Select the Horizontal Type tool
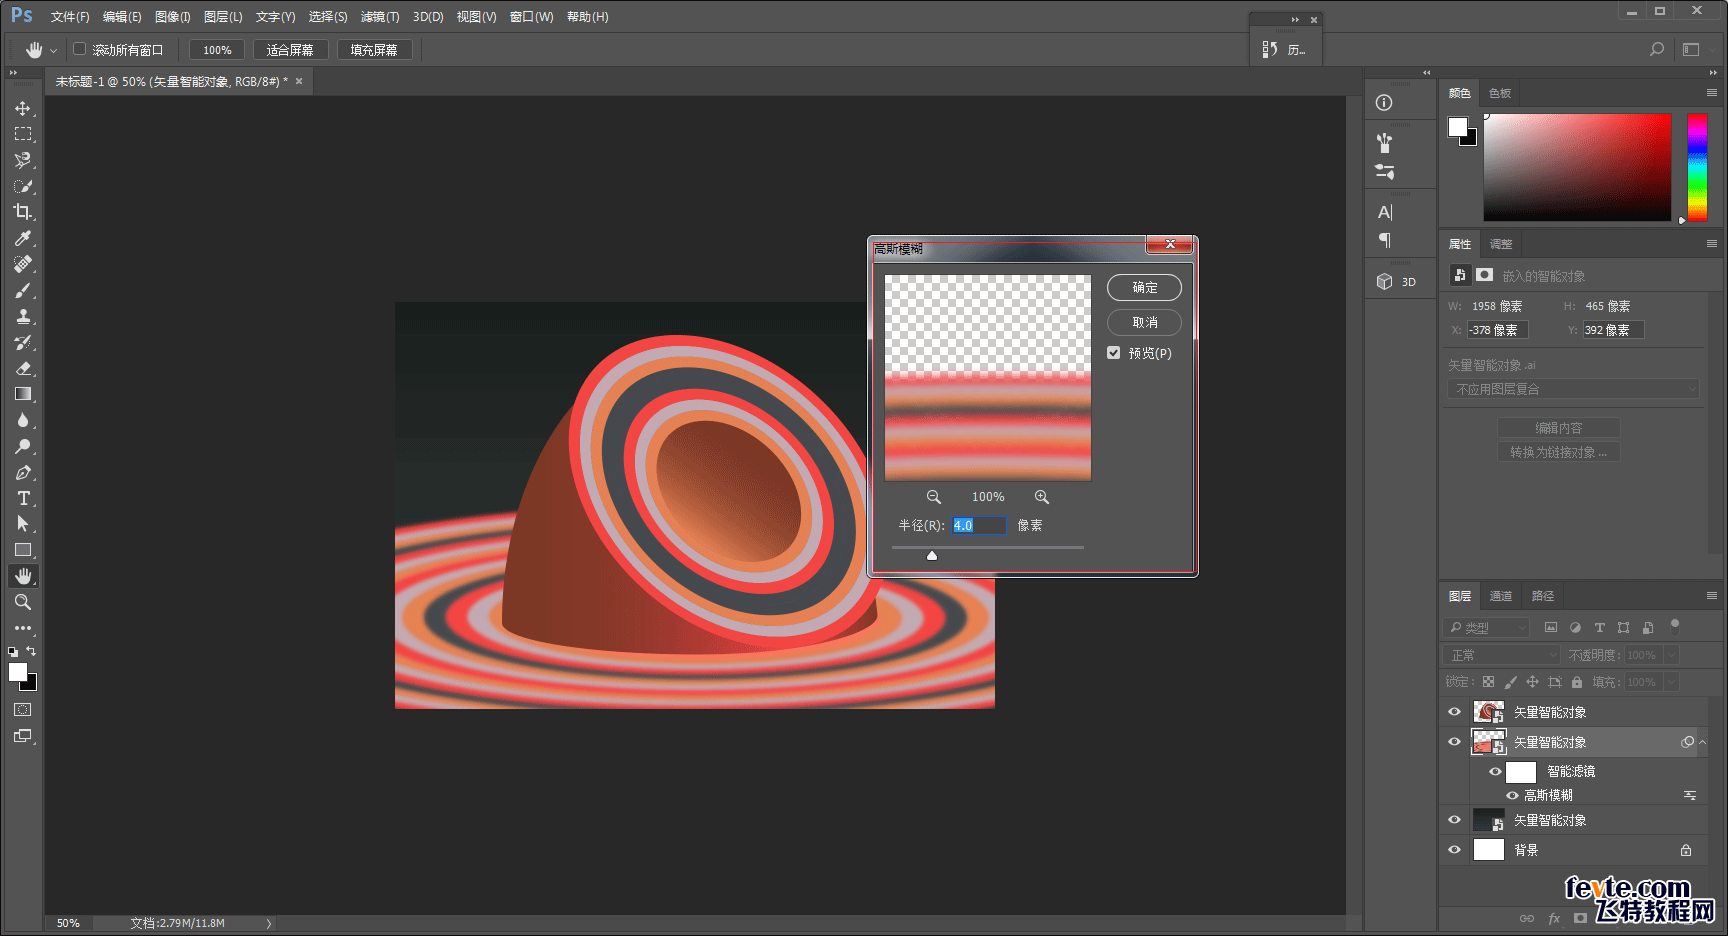Image resolution: width=1728 pixels, height=936 pixels. [22, 498]
